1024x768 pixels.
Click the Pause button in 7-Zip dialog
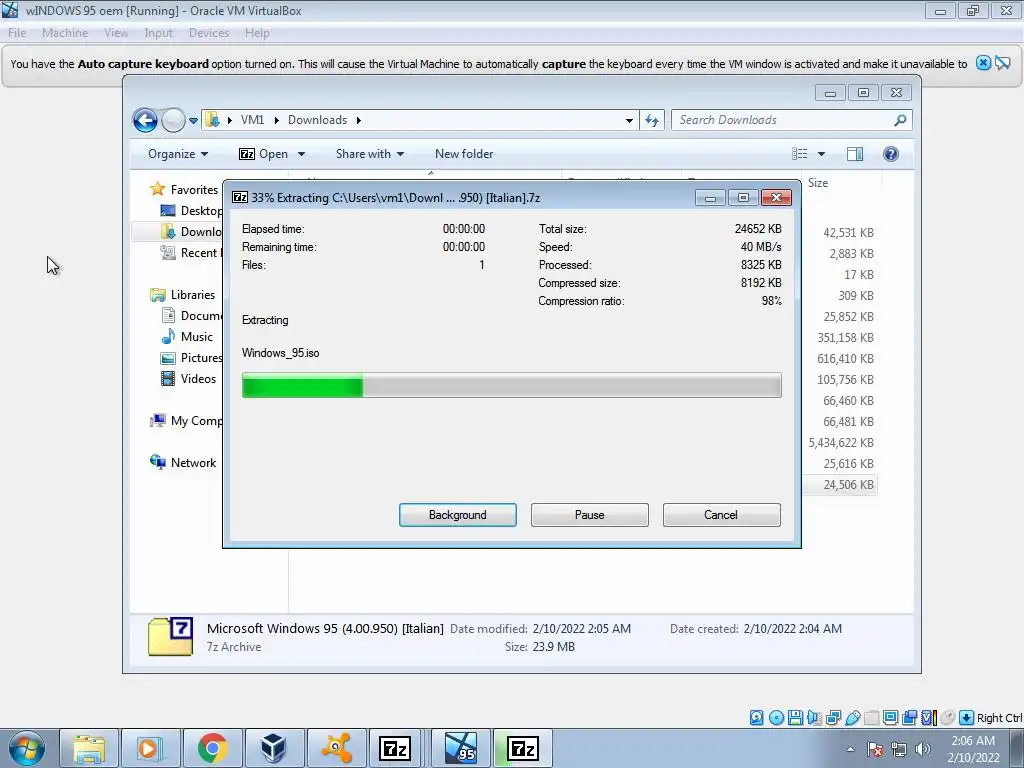[590, 515]
